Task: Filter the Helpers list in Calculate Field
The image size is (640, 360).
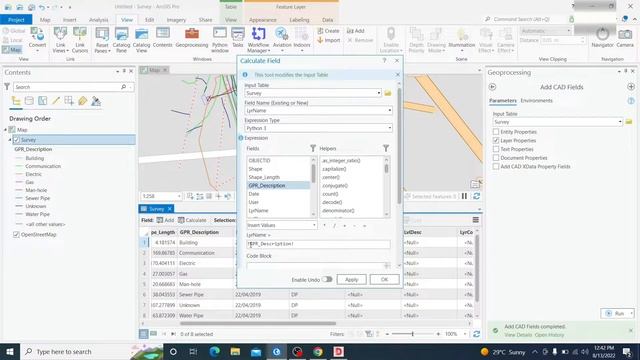Action: (386, 149)
